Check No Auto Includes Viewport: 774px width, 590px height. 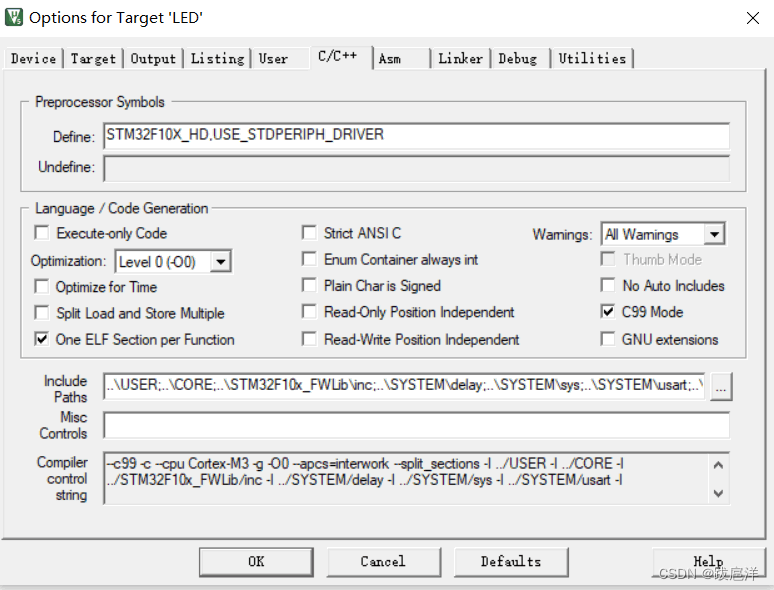coord(608,285)
